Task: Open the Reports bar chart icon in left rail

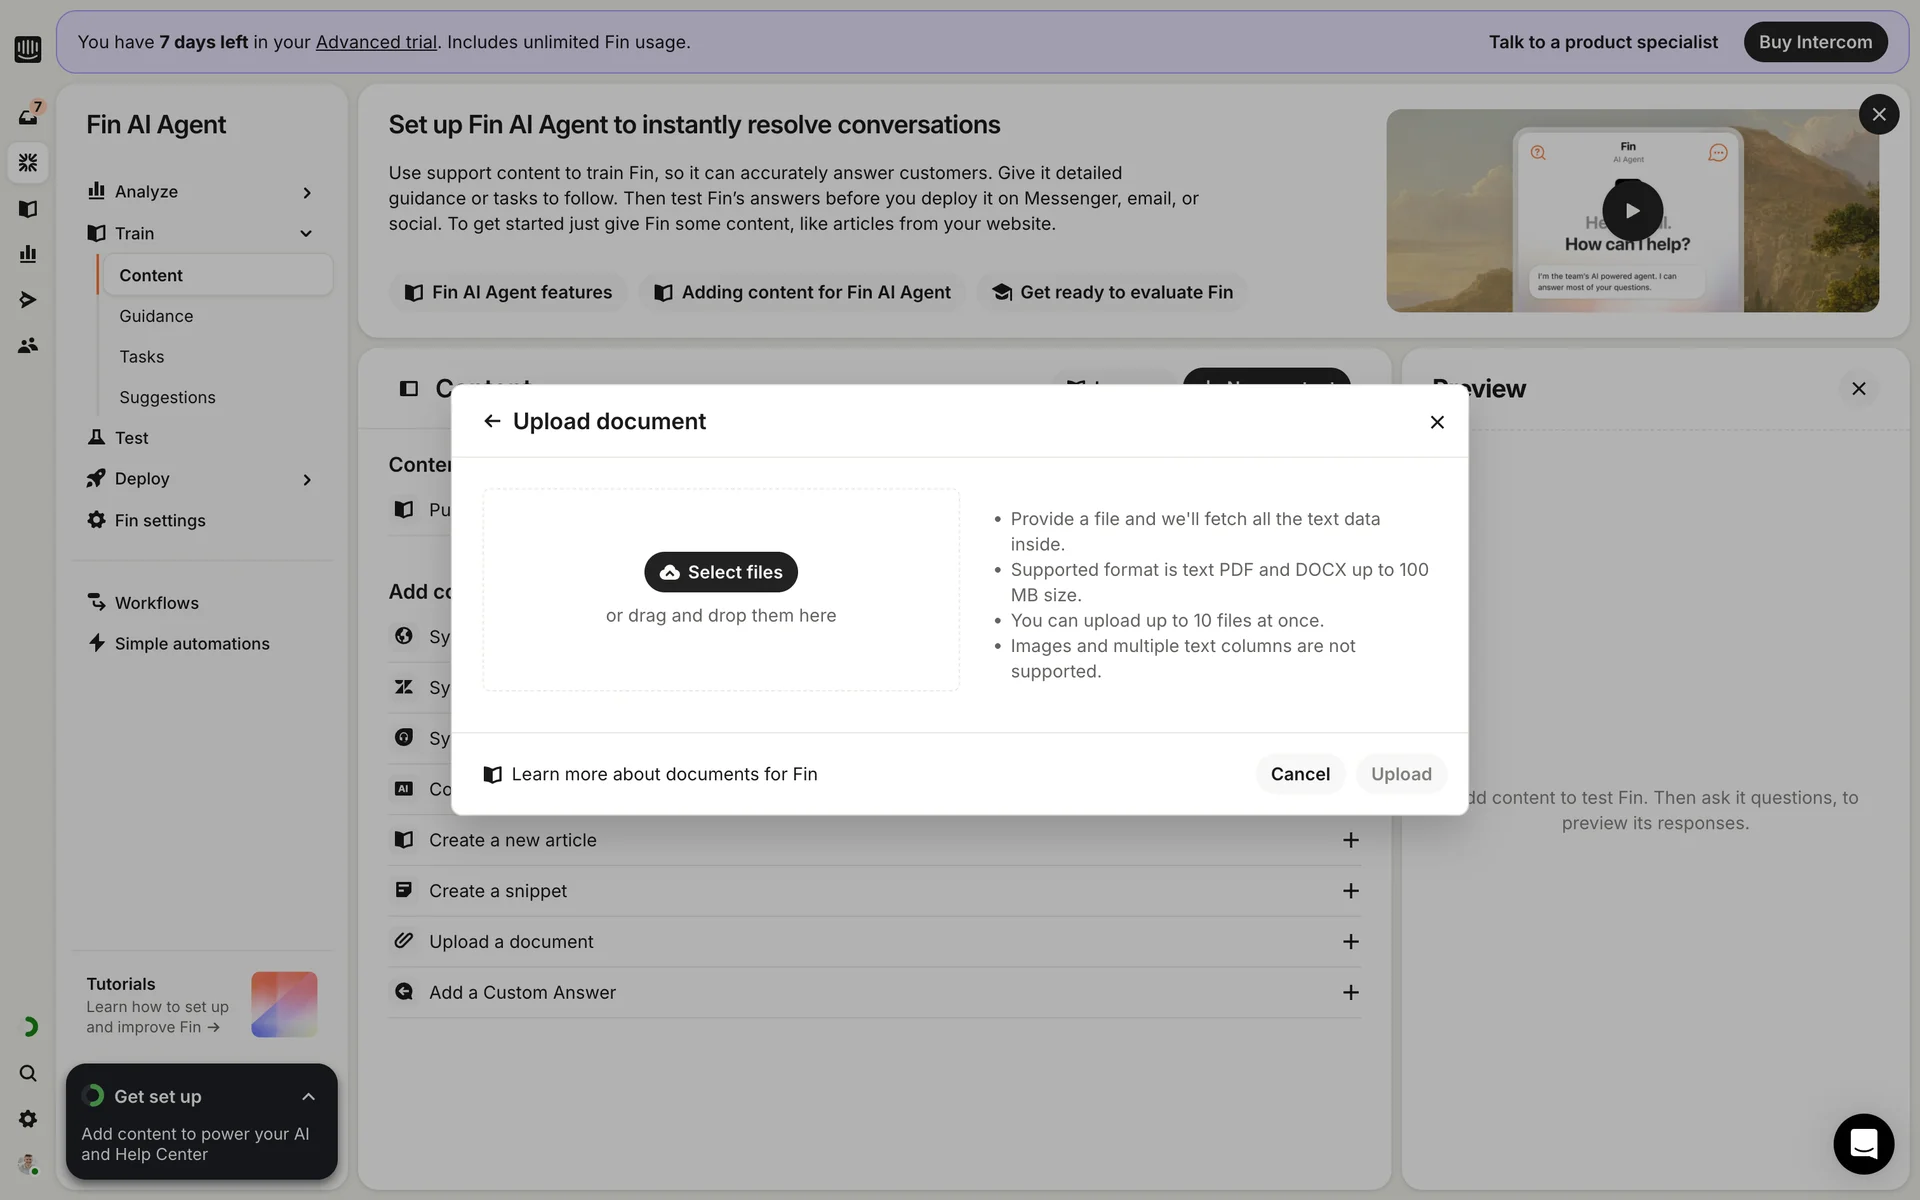Action: click(28, 254)
